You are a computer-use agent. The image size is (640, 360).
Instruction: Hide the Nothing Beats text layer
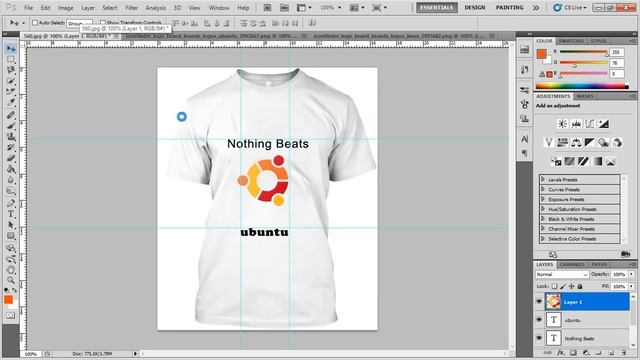539,338
